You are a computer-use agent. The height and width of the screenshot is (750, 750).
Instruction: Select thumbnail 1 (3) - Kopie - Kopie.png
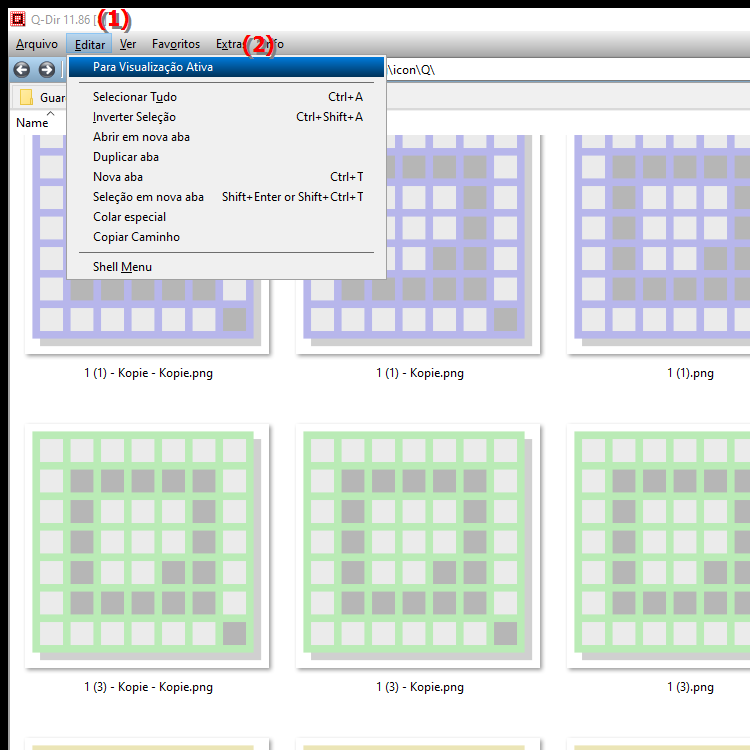click(148, 545)
